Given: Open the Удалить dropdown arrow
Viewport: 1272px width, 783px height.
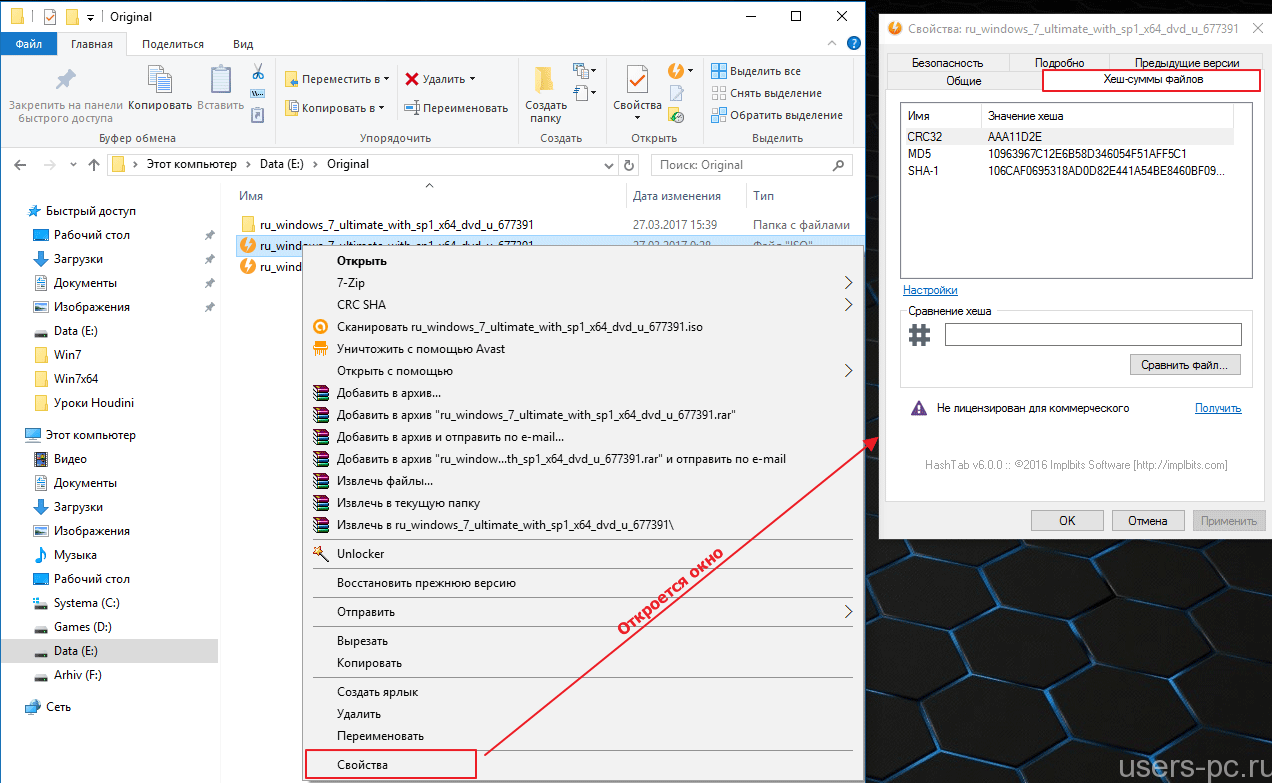Looking at the screenshot, I should tap(472, 79).
